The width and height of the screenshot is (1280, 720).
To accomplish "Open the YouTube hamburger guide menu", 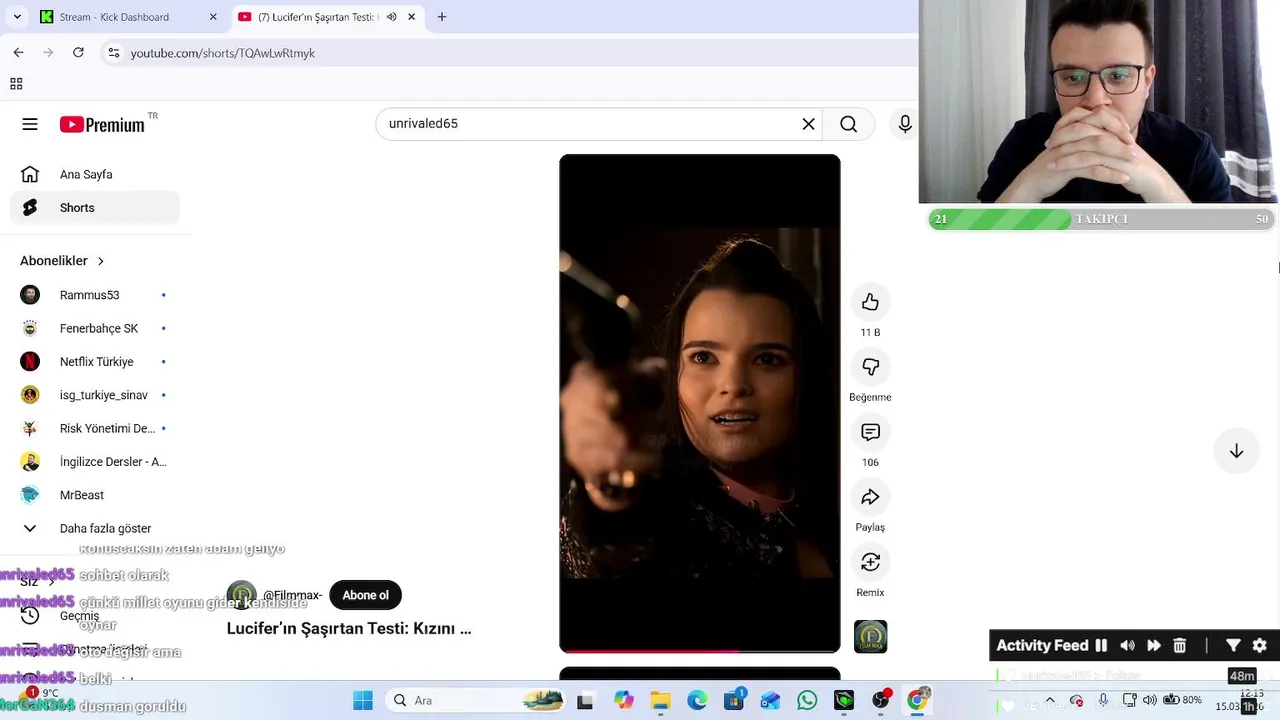I will 30,124.
